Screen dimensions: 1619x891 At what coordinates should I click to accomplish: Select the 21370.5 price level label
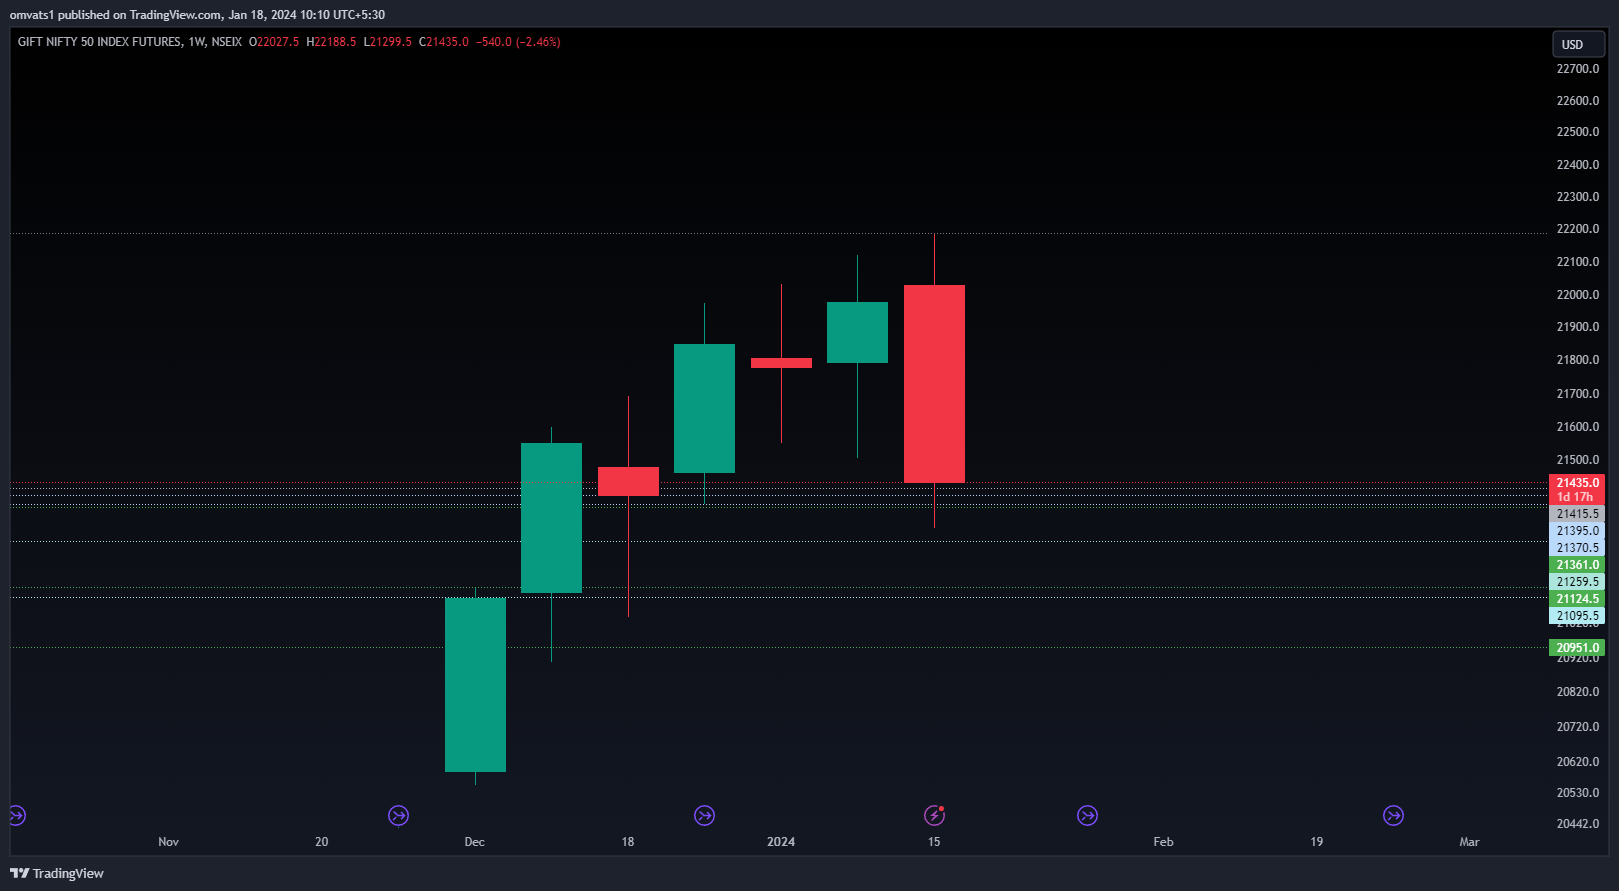click(x=1577, y=548)
